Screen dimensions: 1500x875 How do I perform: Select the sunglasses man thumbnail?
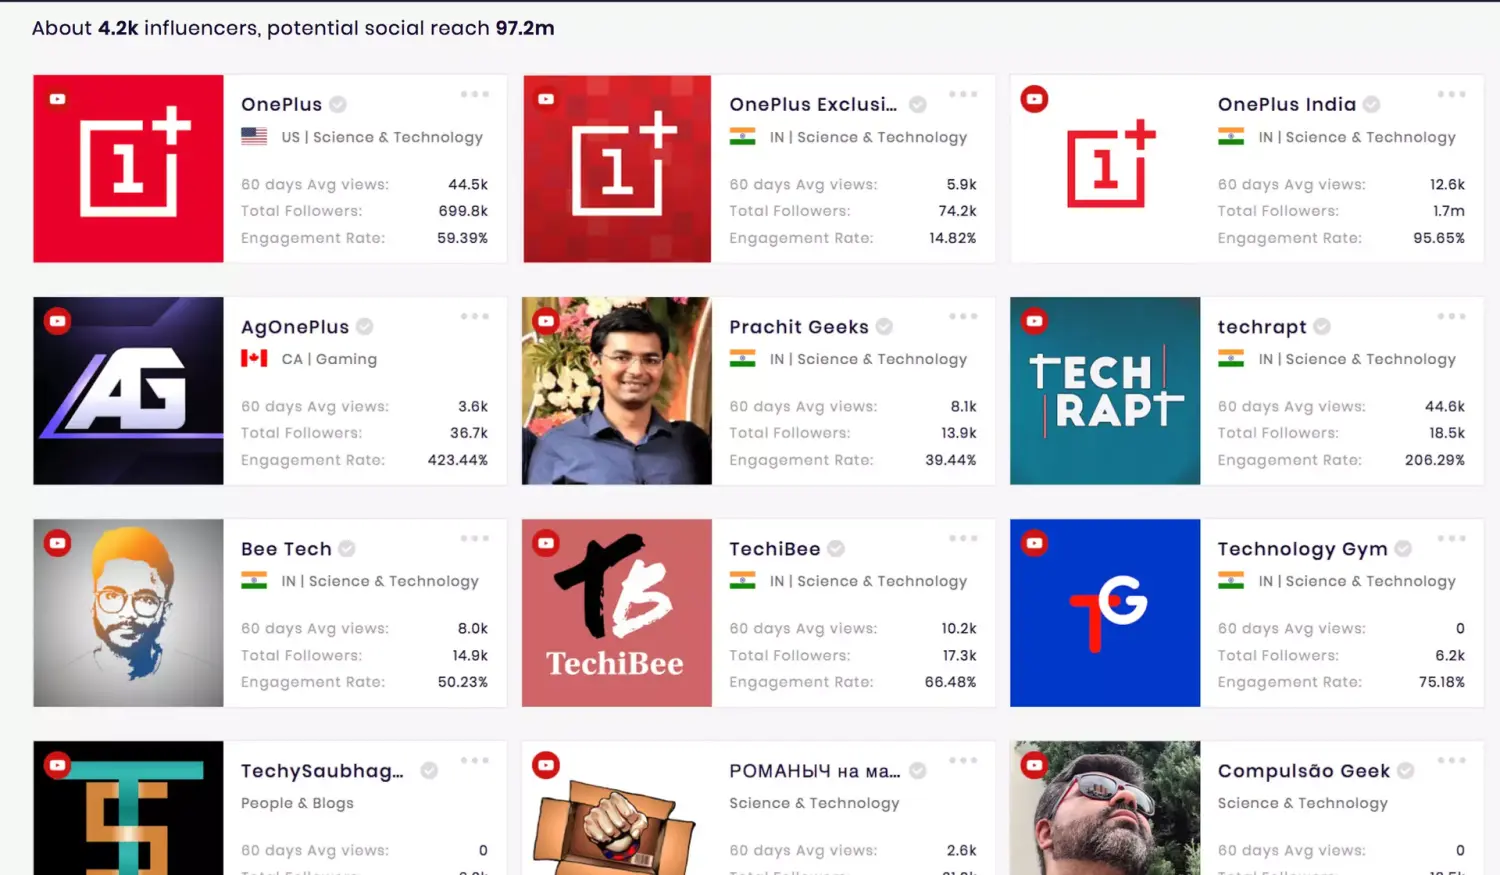(x=1105, y=808)
